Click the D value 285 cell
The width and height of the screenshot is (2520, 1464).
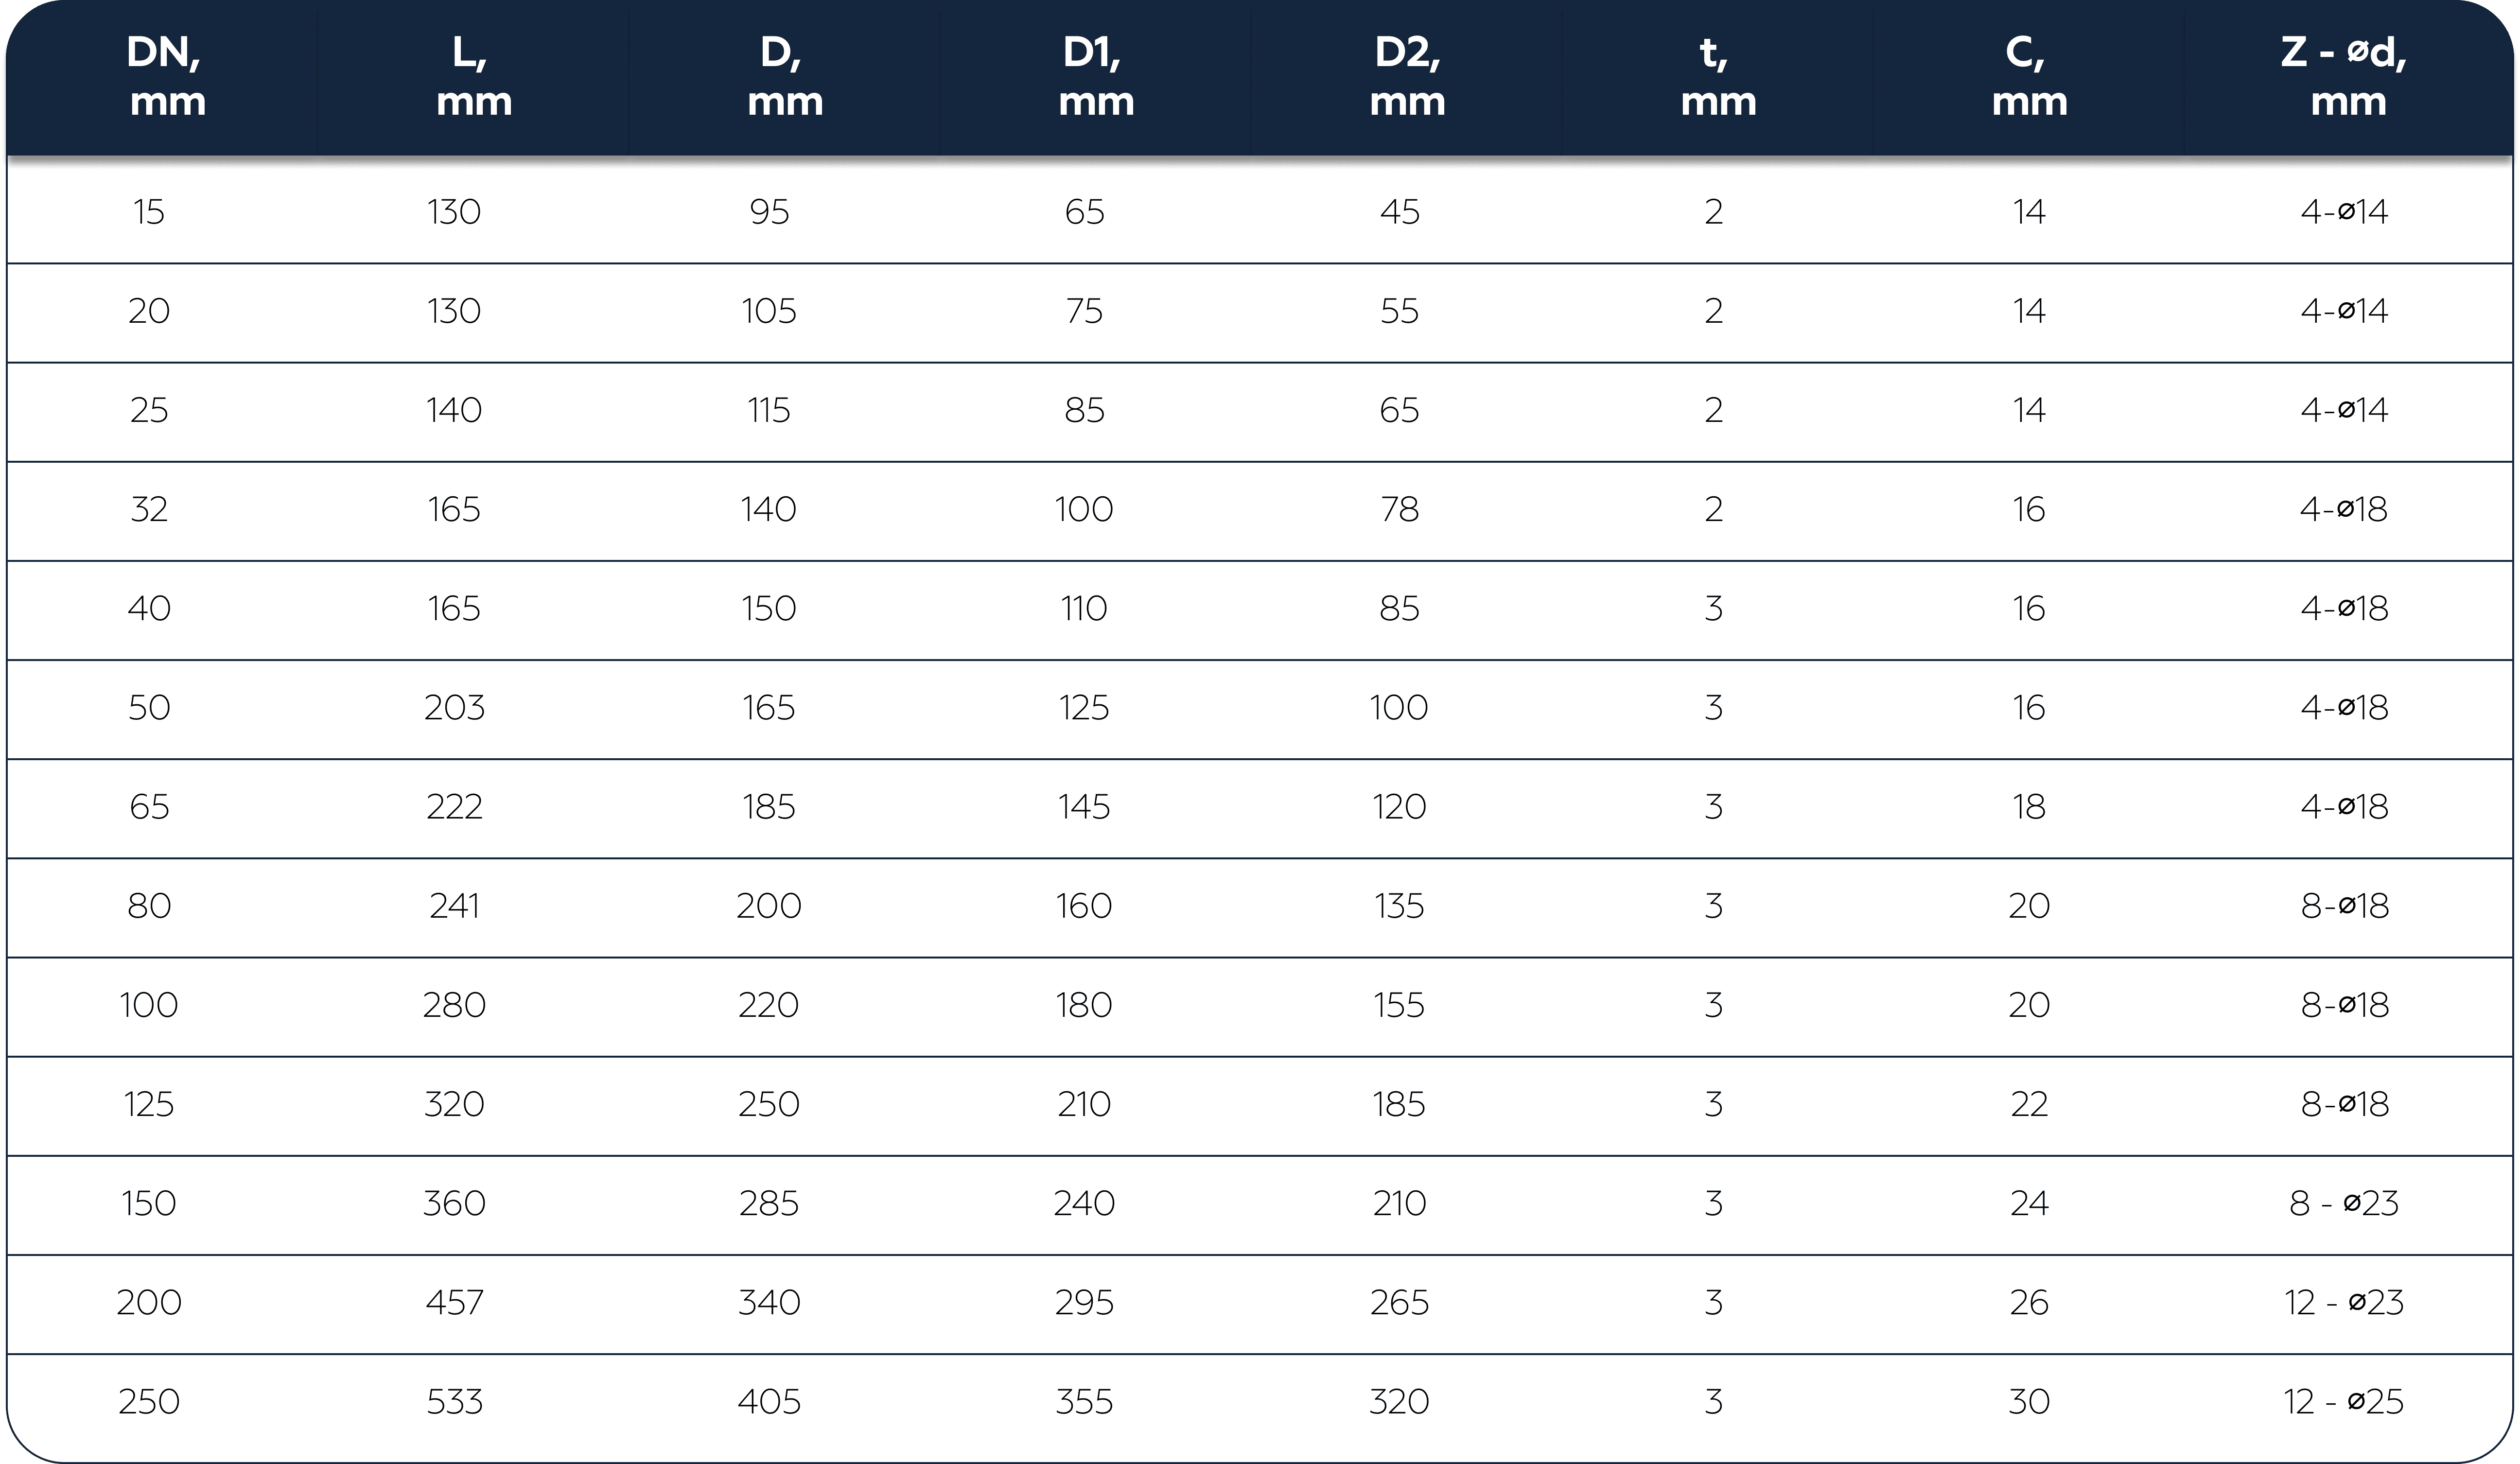[769, 1203]
